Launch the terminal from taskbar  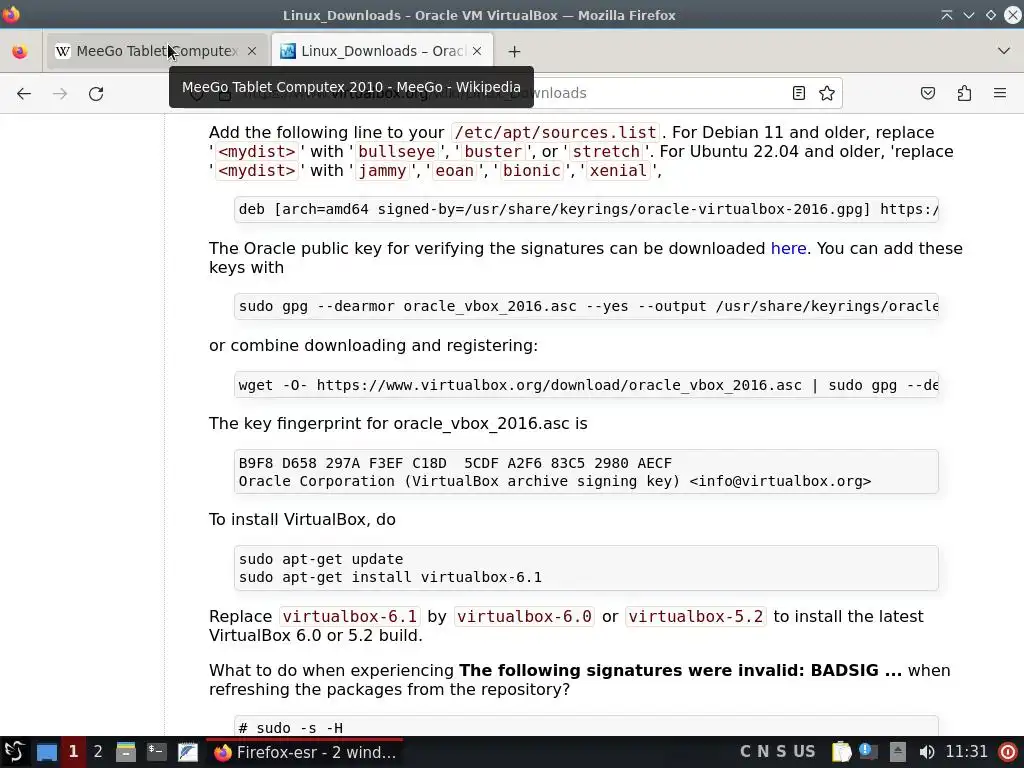click(157, 752)
